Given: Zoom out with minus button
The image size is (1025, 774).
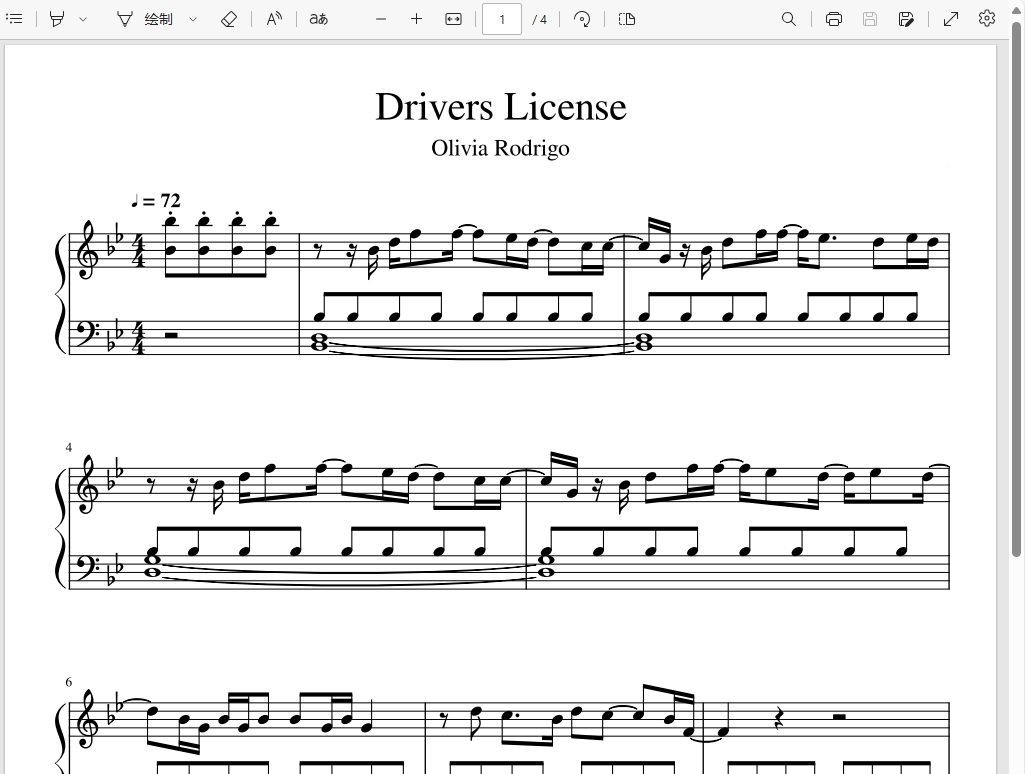Looking at the screenshot, I should [x=381, y=19].
